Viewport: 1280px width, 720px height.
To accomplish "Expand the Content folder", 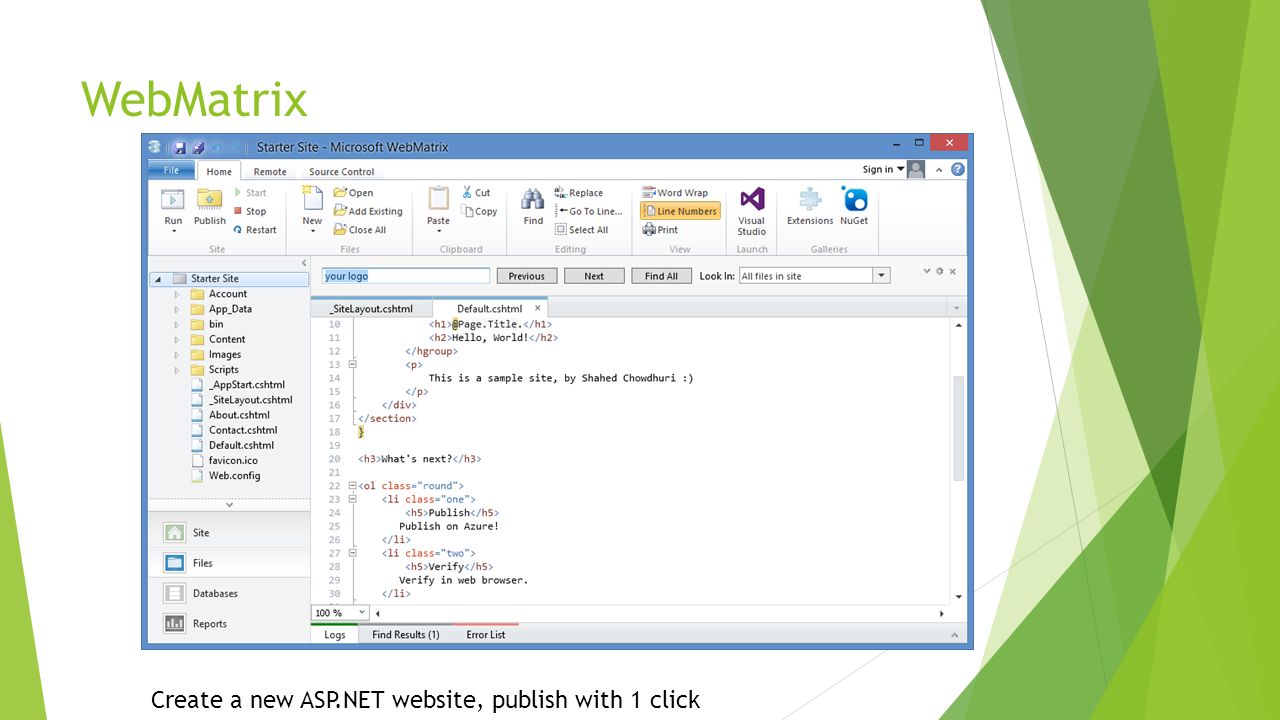I will 177,339.
